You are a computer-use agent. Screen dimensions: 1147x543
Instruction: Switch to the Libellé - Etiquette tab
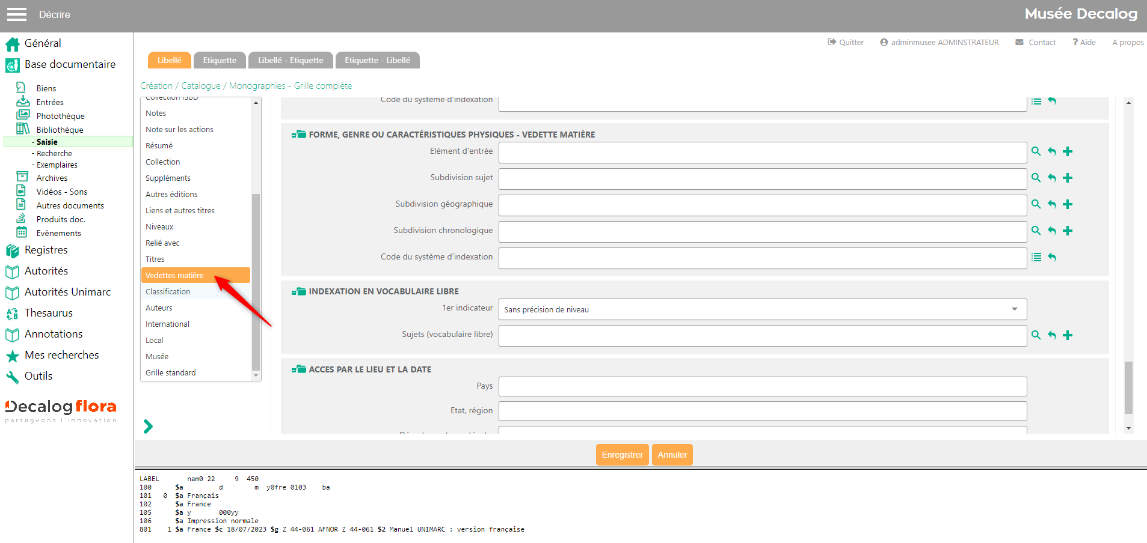pos(289,60)
